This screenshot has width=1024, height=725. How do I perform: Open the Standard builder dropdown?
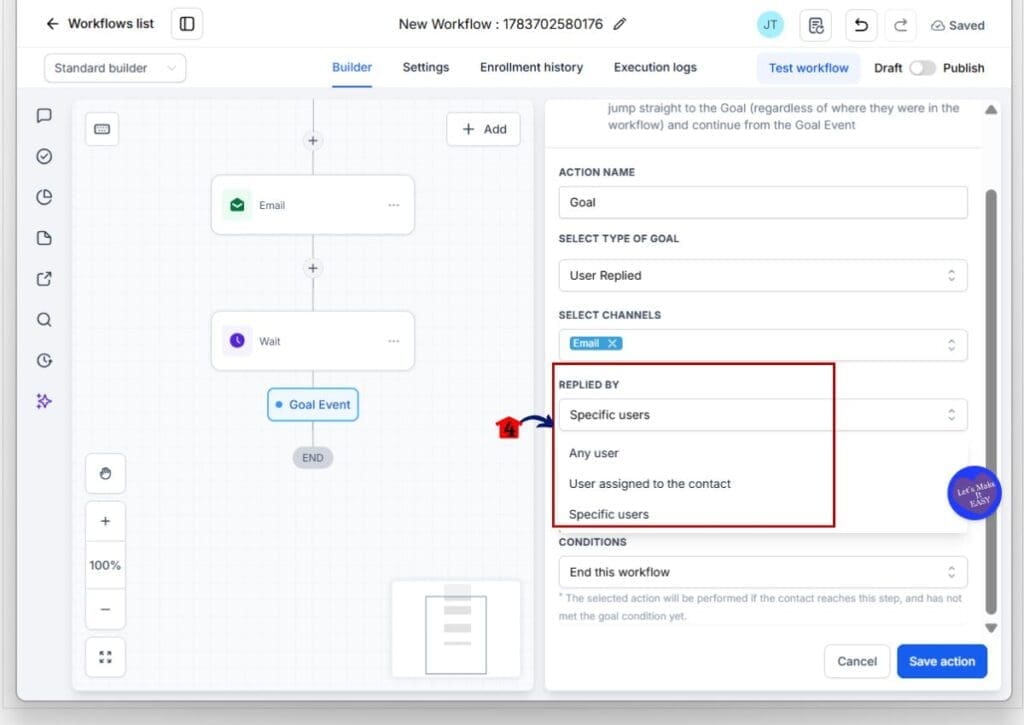[x=115, y=68]
